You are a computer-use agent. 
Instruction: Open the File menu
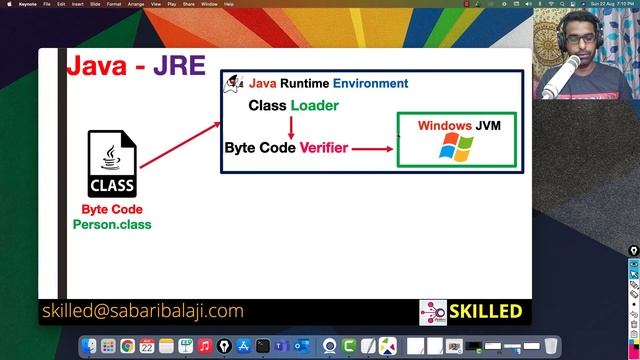[x=47, y=4]
